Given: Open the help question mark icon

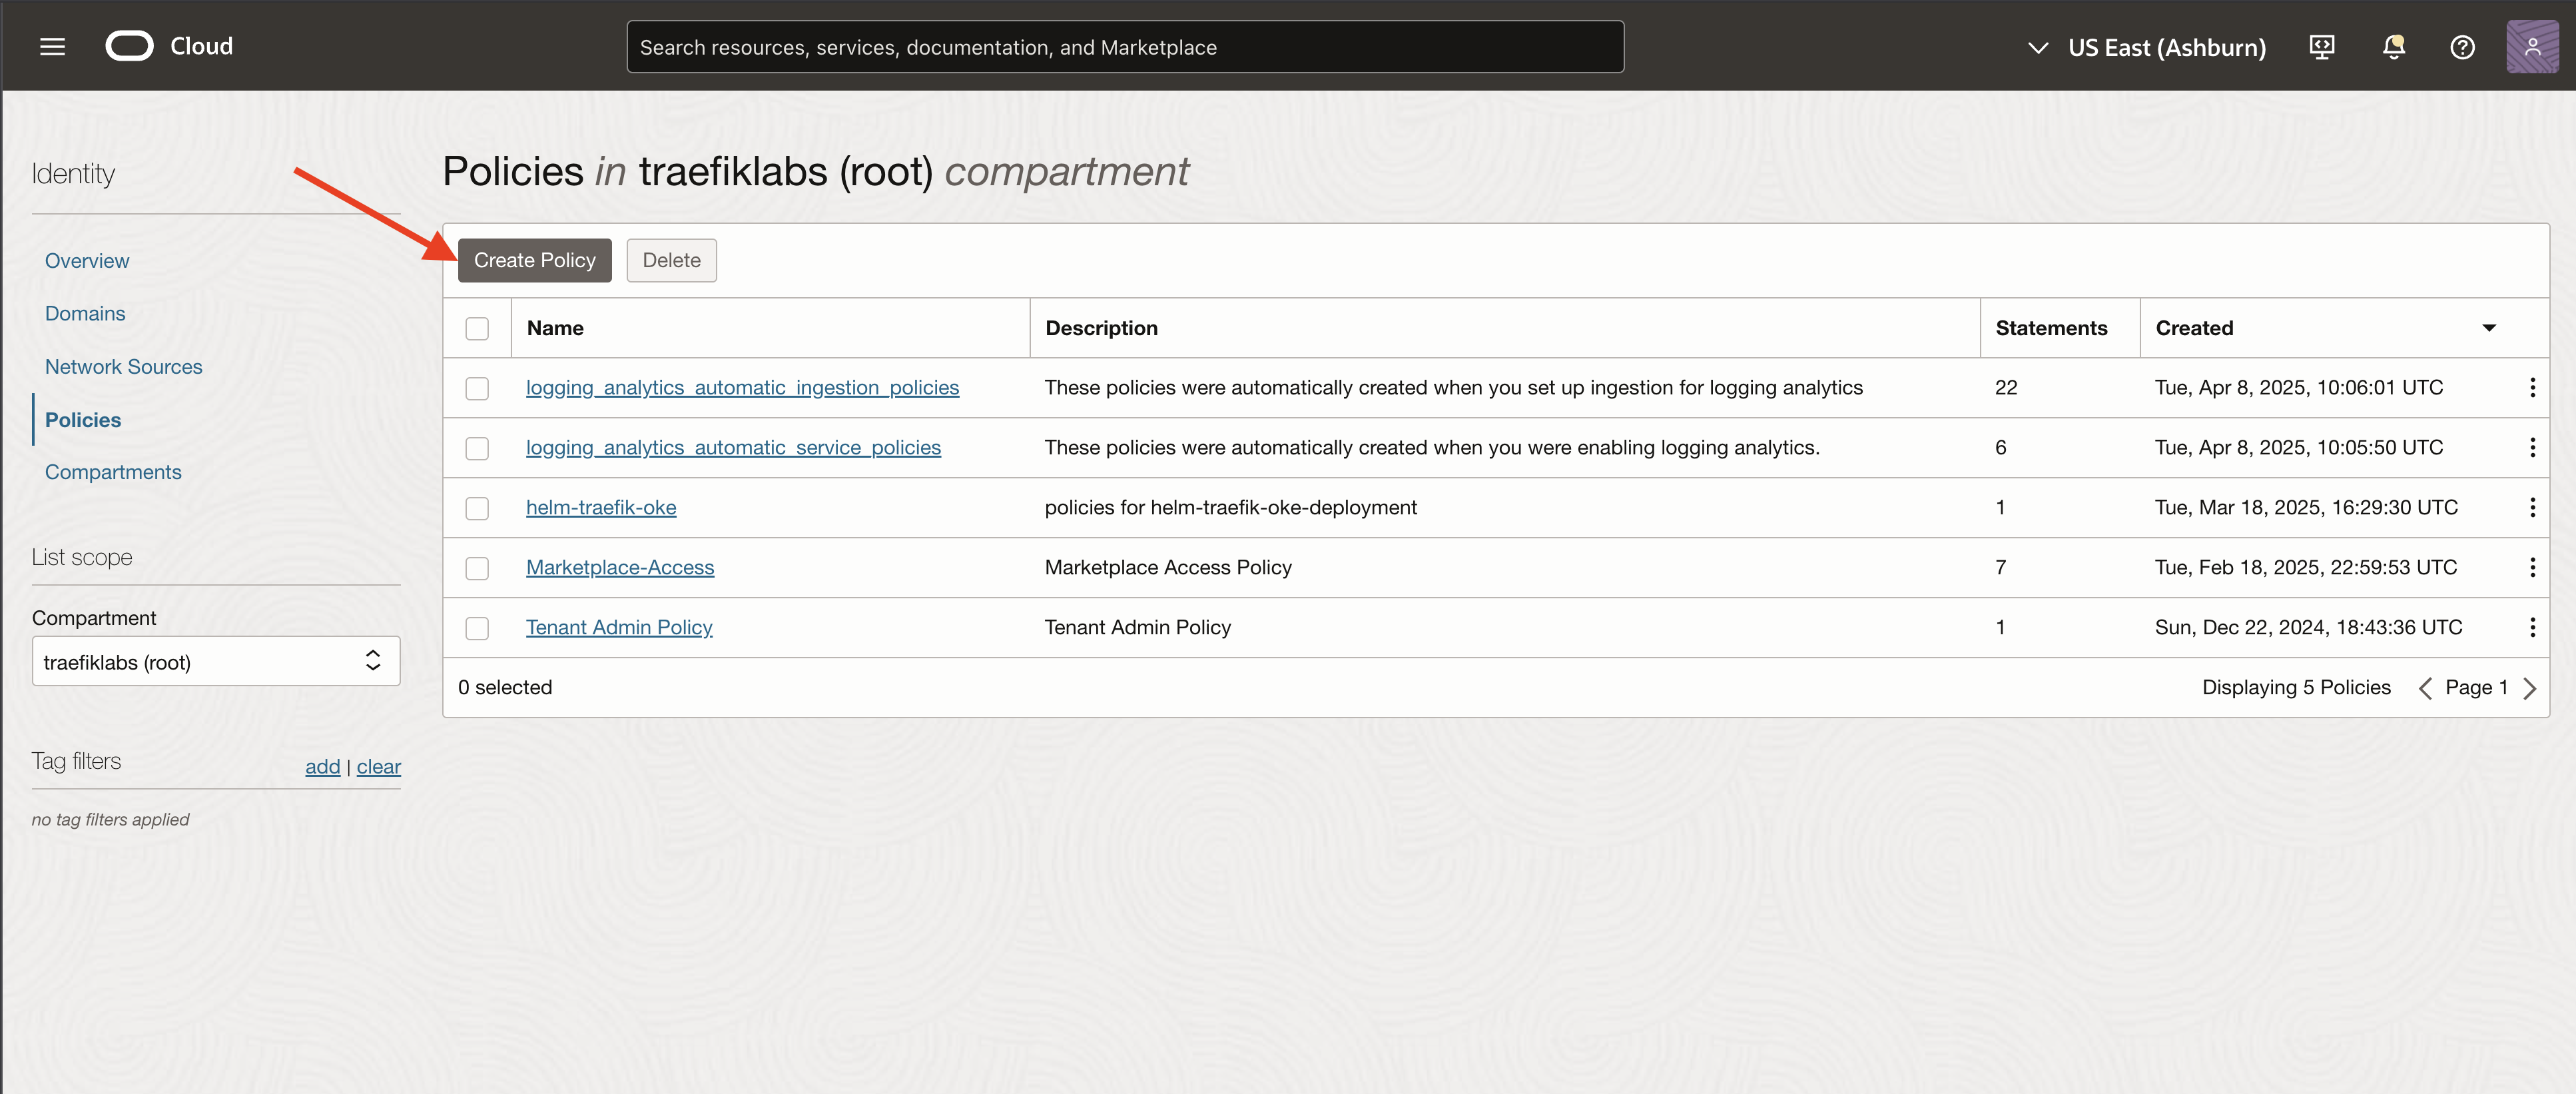Looking at the screenshot, I should [x=2462, y=47].
